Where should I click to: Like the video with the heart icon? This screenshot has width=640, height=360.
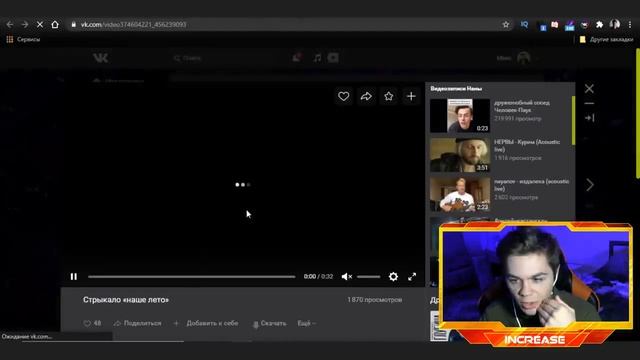pyautogui.click(x=344, y=96)
